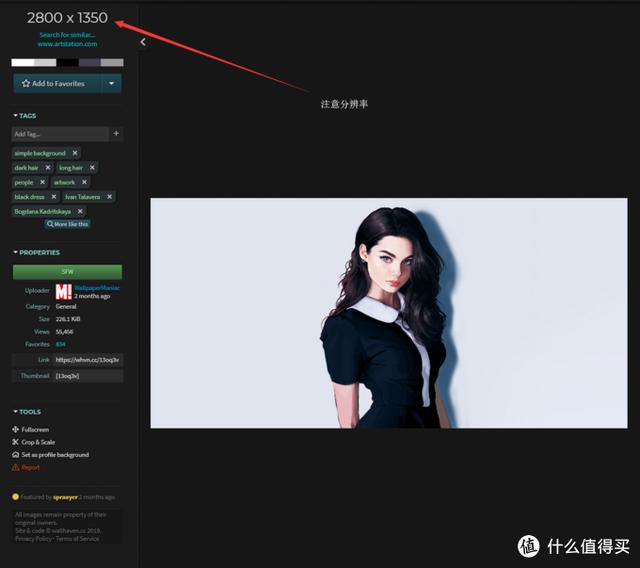Select the dark slate color swatch
The height and width of the screenshot is (568, 640).
point(90,62)
